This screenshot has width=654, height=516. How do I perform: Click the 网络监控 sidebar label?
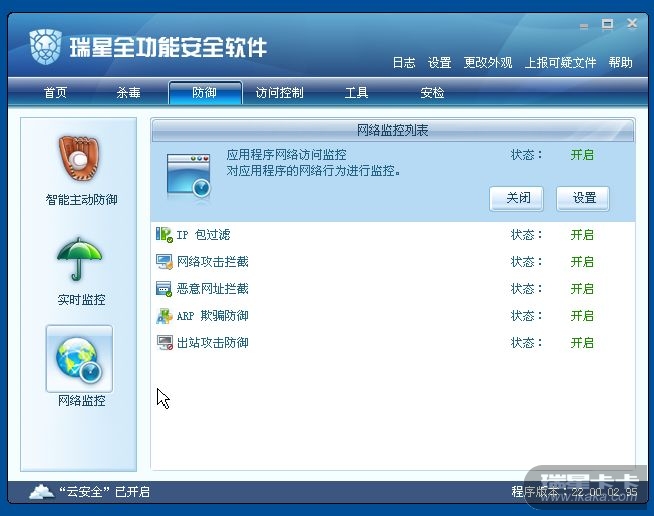click(81, 401)
